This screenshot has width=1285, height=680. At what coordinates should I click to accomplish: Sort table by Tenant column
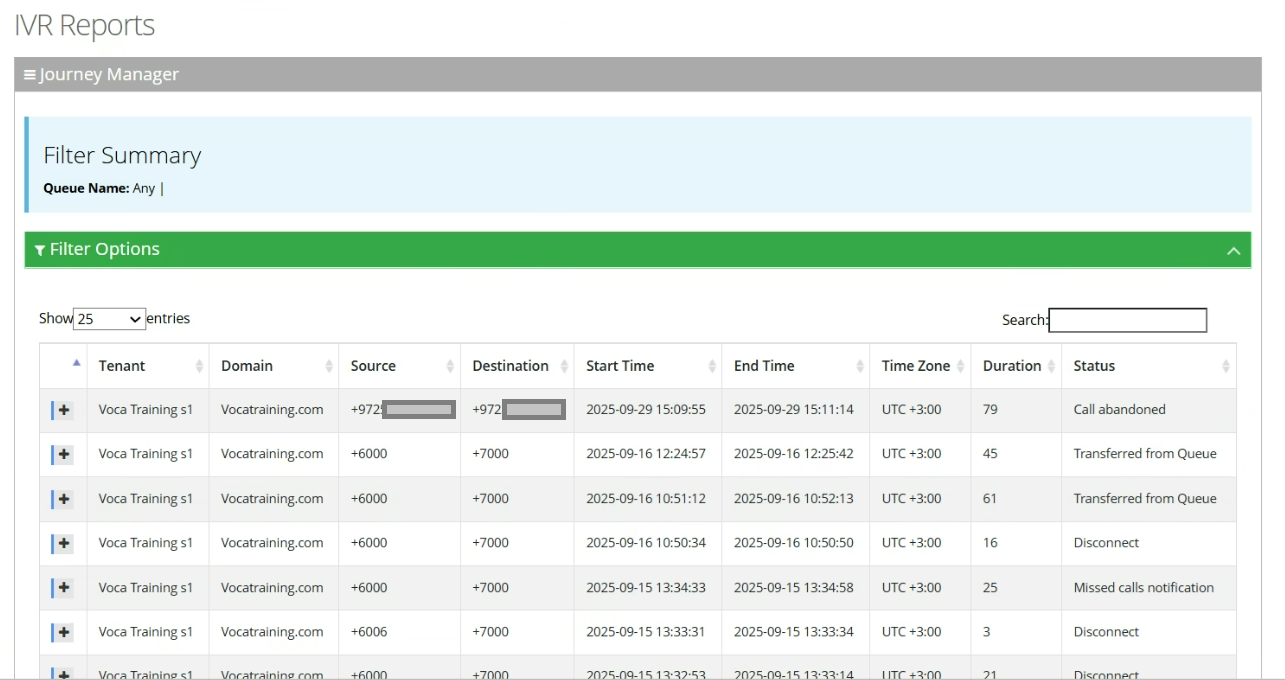pyautogui.click(x=147, y=366)
